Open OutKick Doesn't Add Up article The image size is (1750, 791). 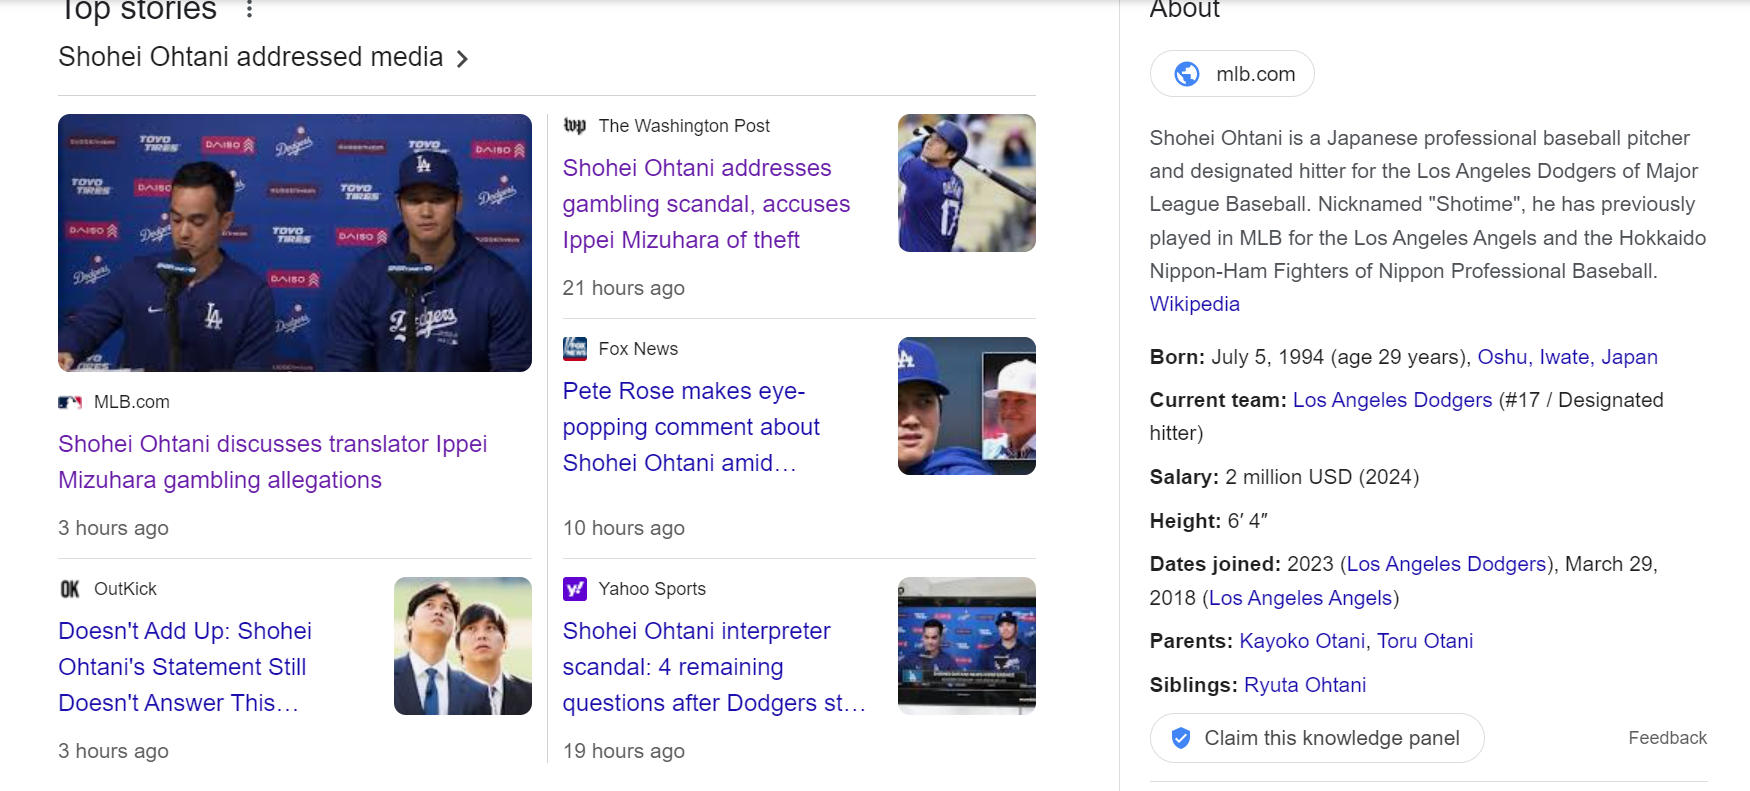[185, 667]
